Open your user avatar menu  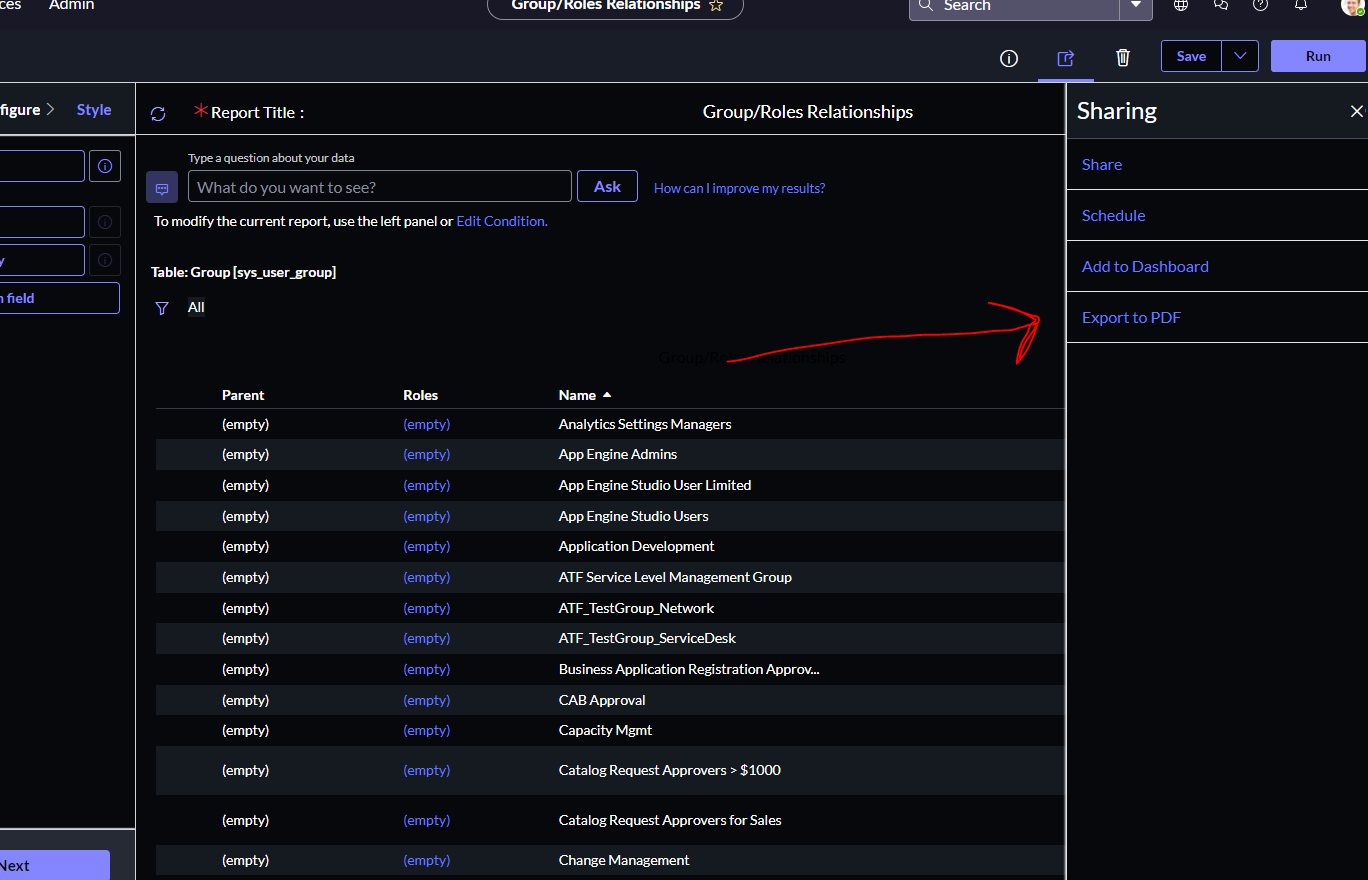(x=1350, y=8)
